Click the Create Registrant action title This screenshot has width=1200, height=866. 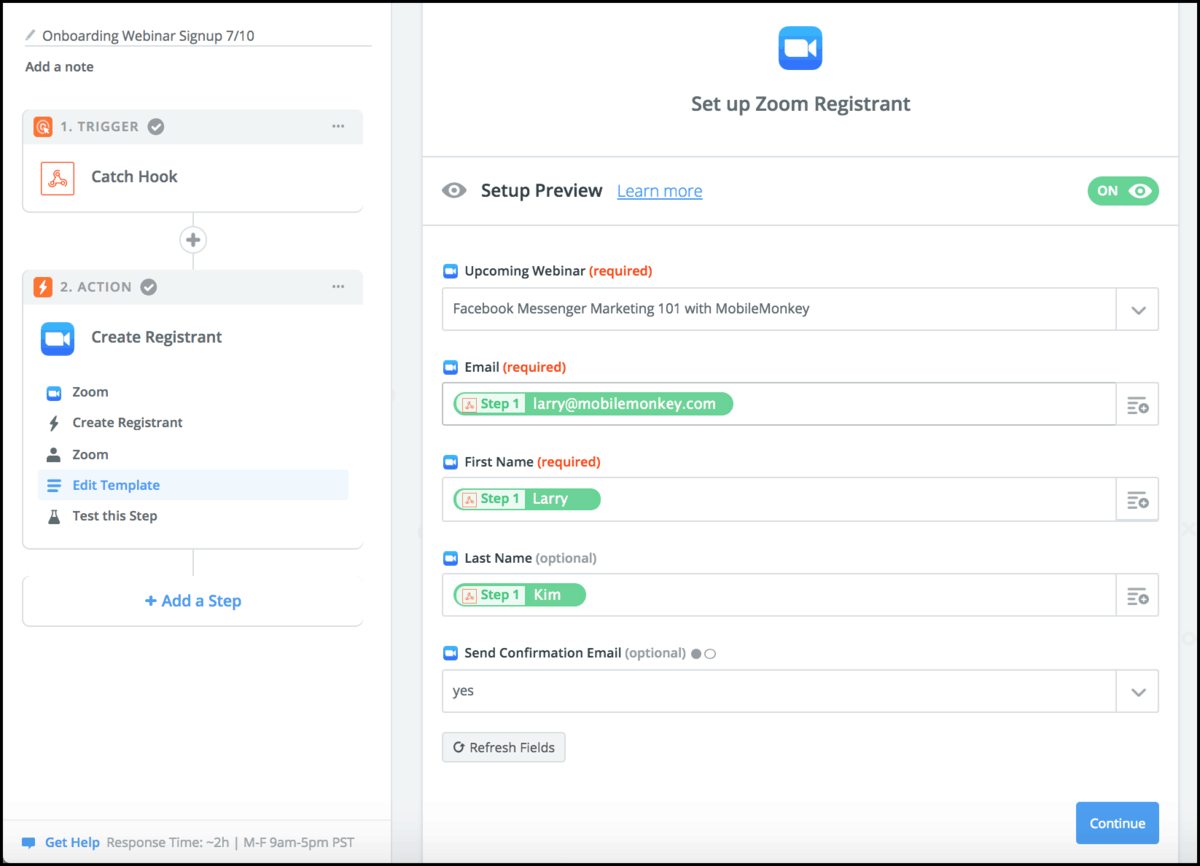pos(157,338)
